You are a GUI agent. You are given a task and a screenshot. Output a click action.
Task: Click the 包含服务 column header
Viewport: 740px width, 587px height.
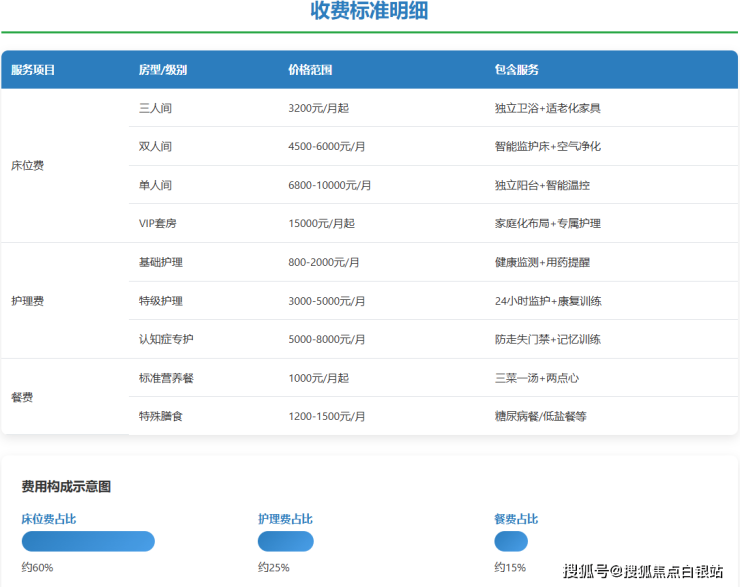click(x=516, y=70)
